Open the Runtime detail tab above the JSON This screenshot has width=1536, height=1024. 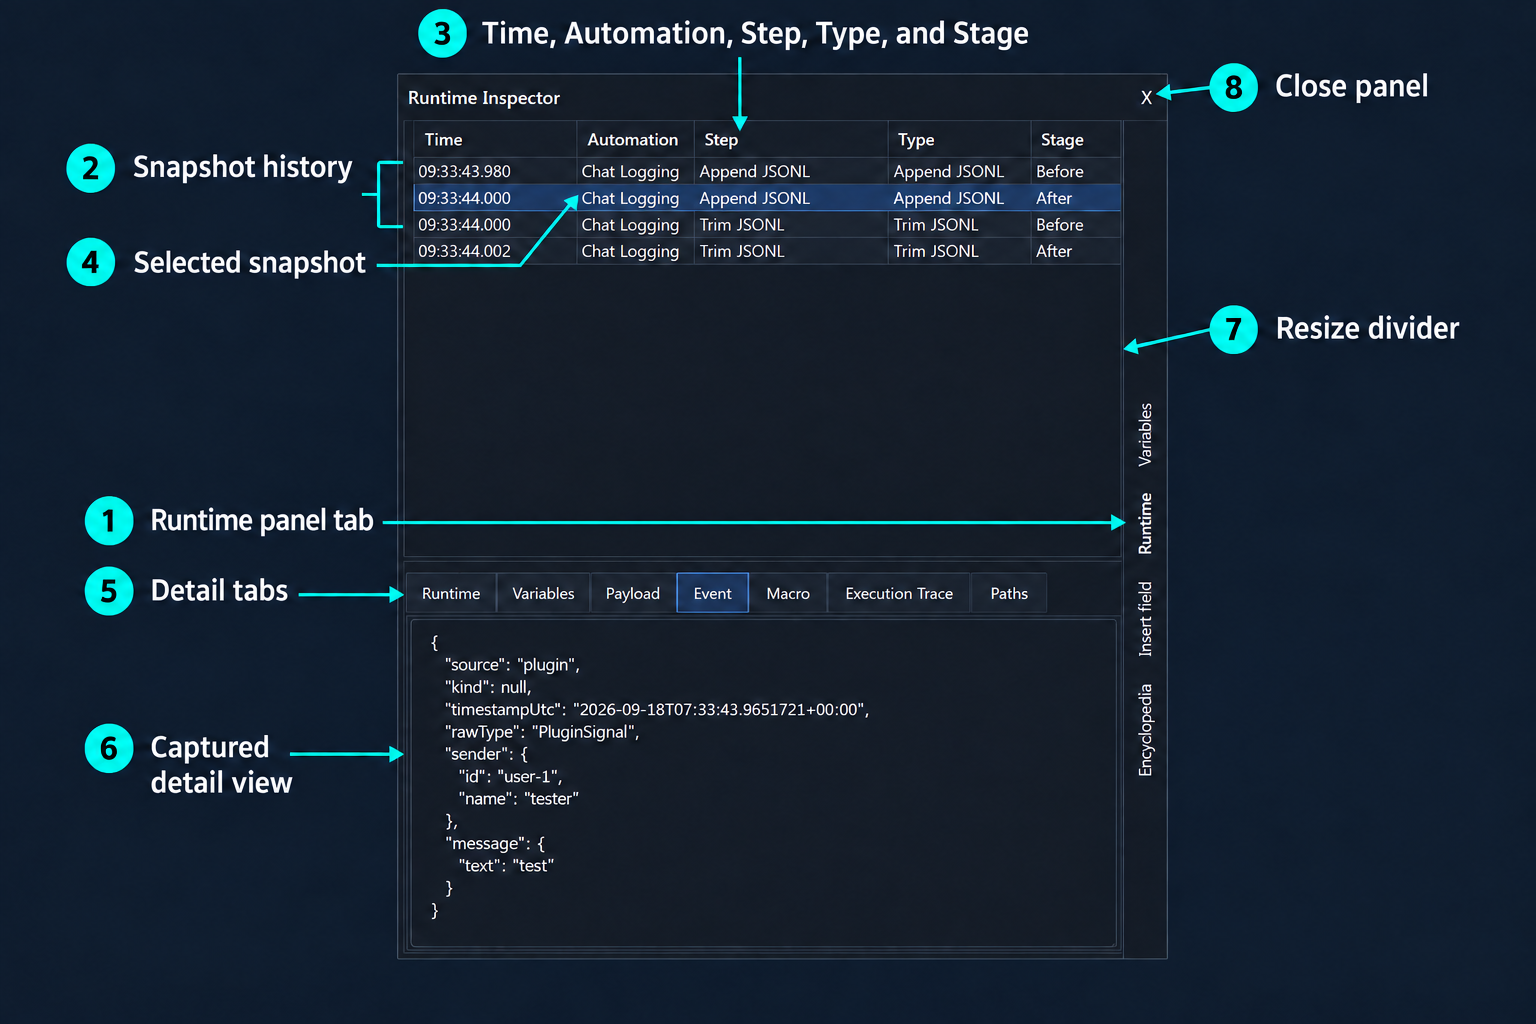[451, 593]
